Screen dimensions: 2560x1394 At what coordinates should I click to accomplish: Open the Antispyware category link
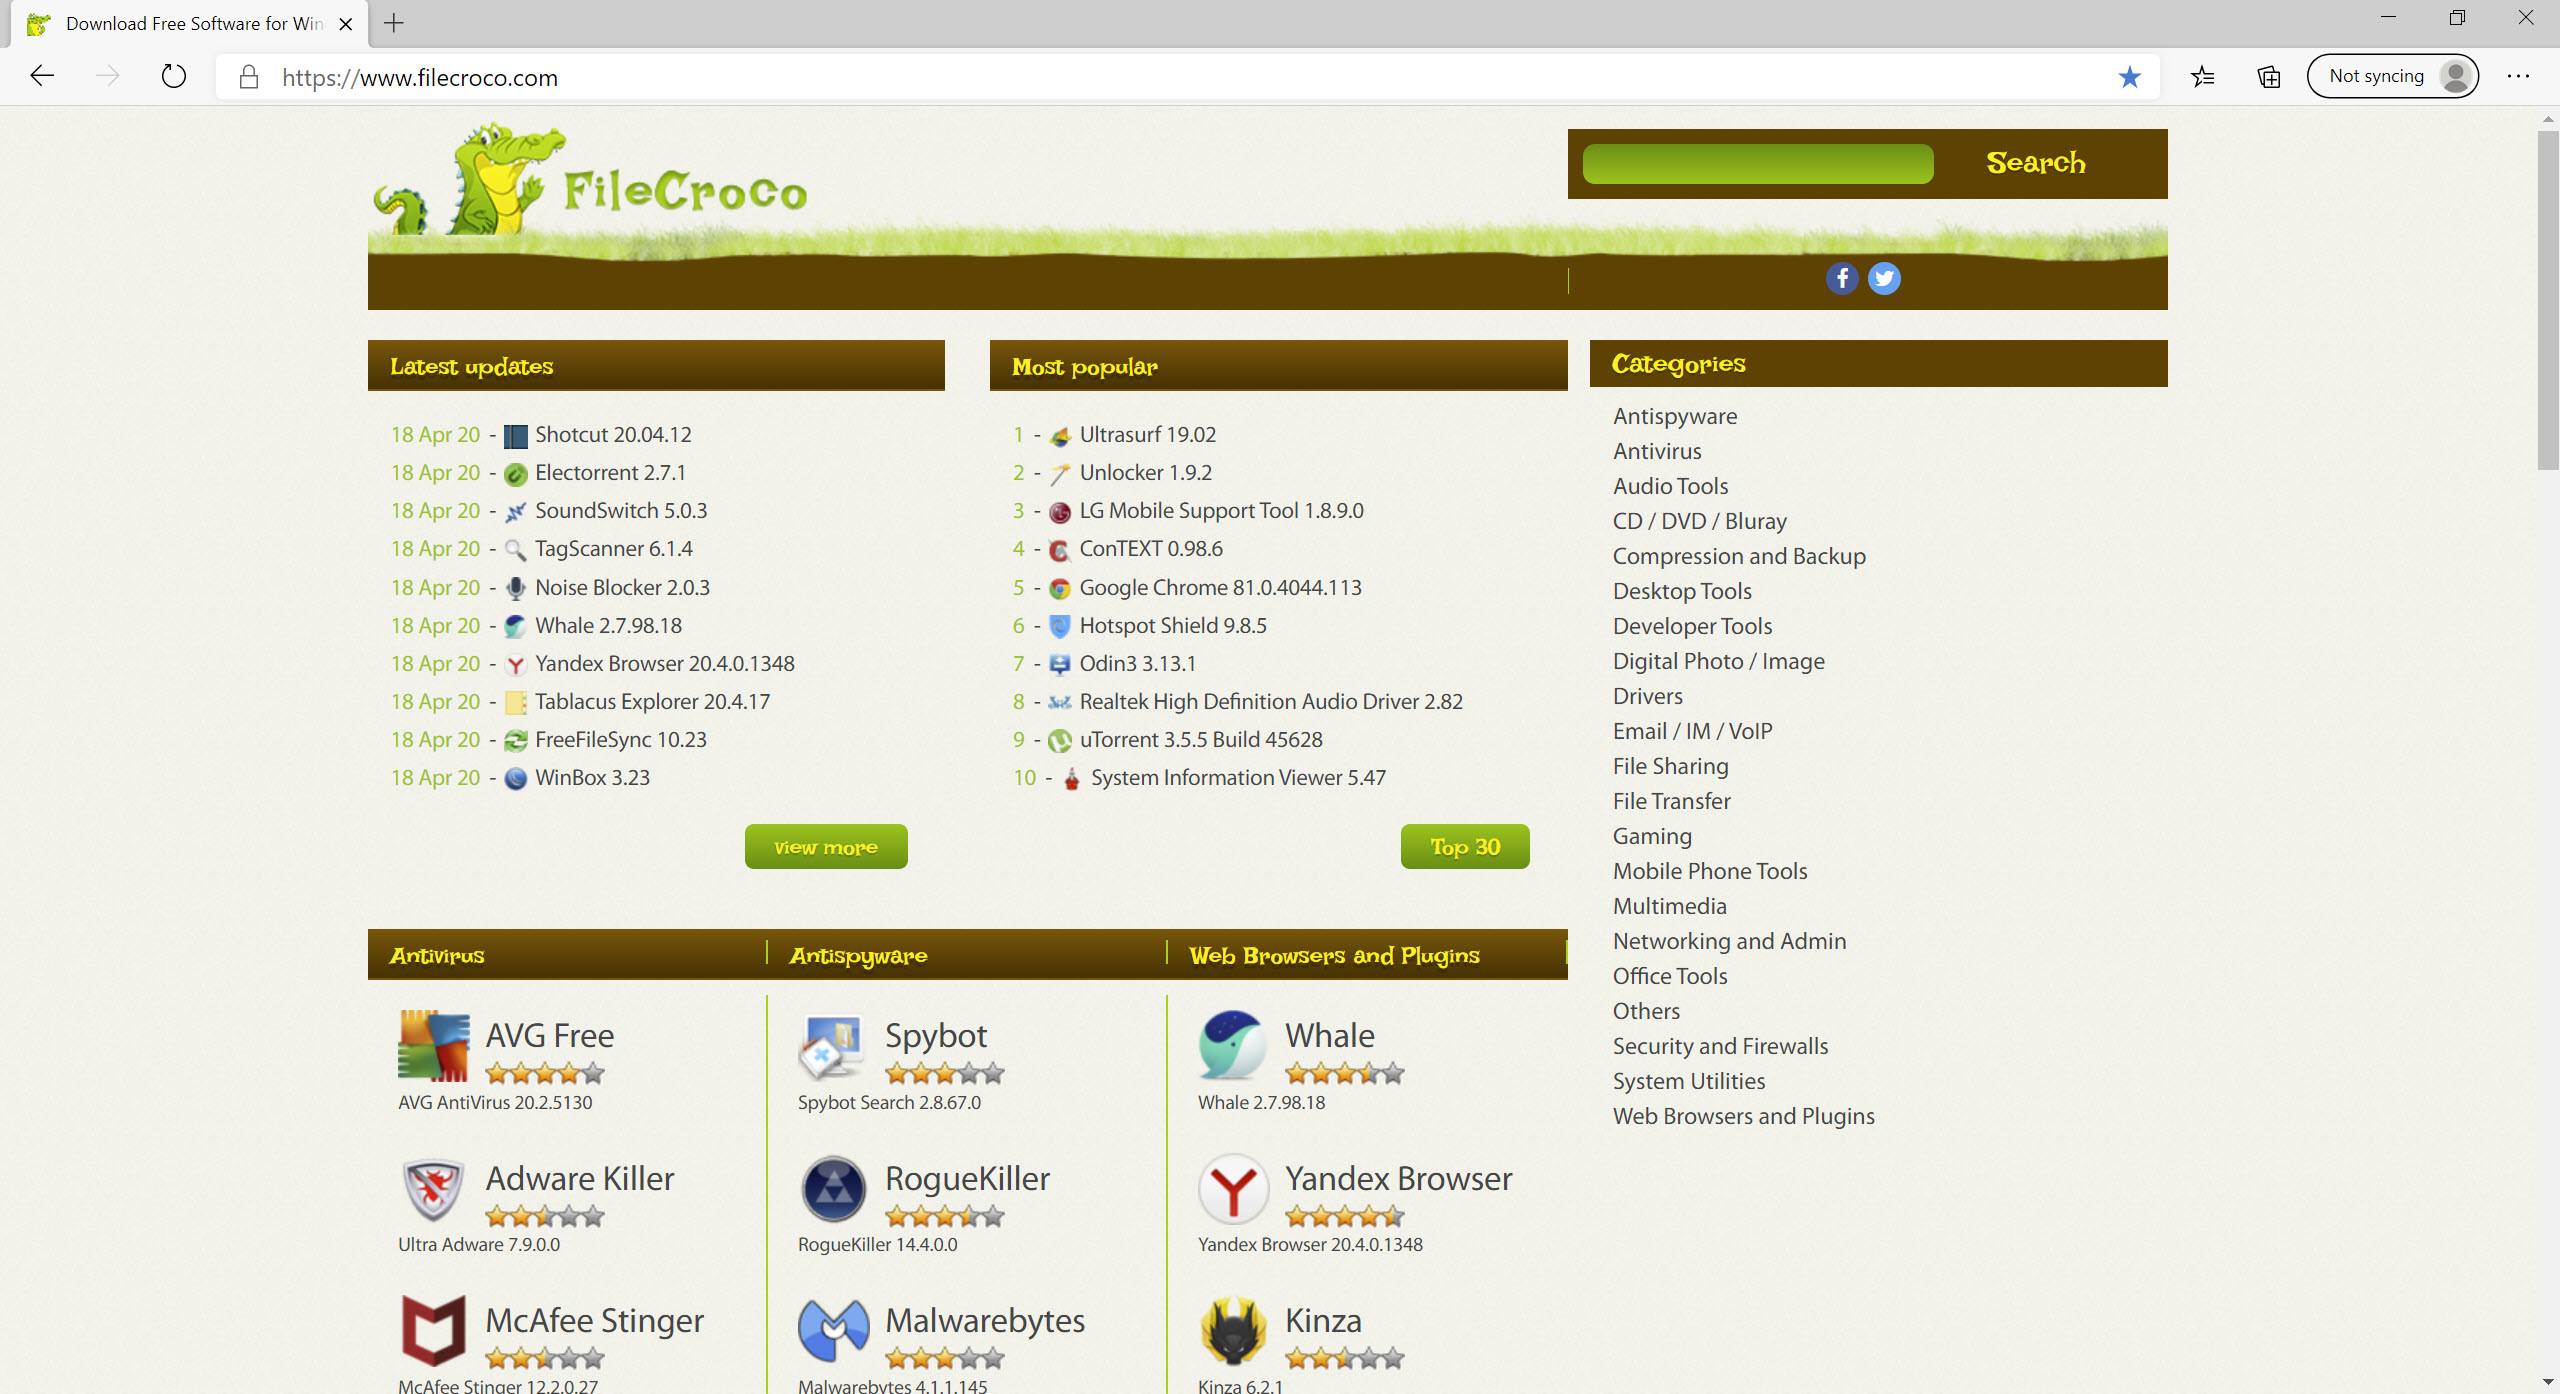1675,416
